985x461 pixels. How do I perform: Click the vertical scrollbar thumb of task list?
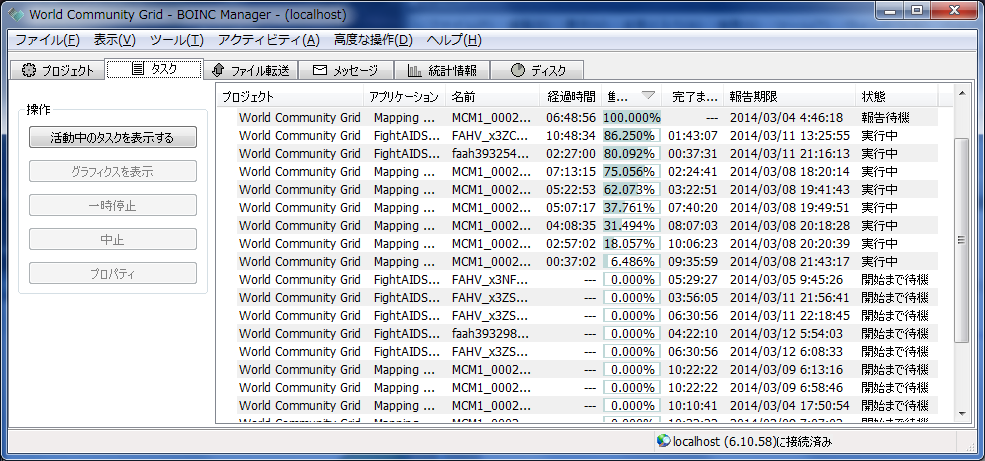pos(961,239)
